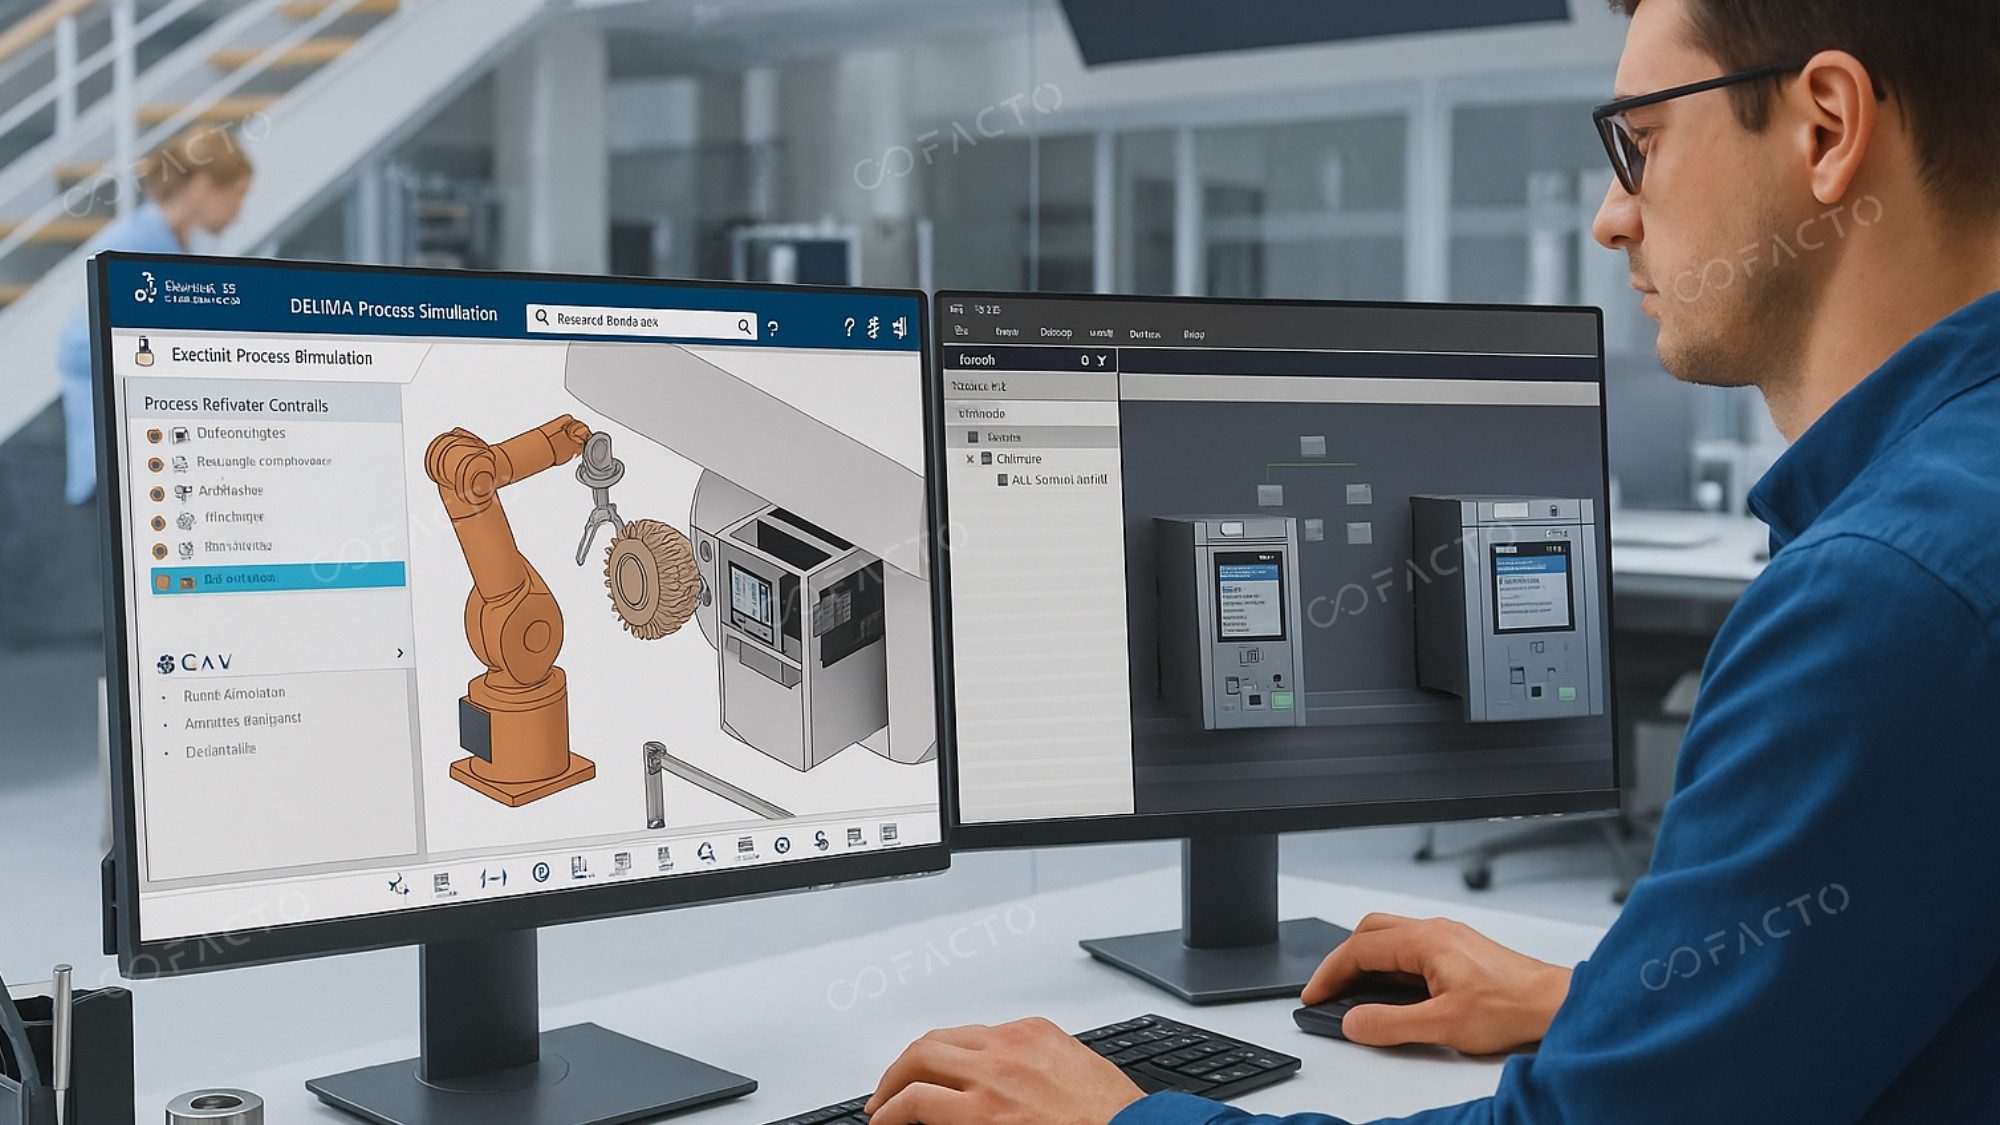
Task: Click the S-shaped path icon in bottom toolbar
Action: pos(820,841)
